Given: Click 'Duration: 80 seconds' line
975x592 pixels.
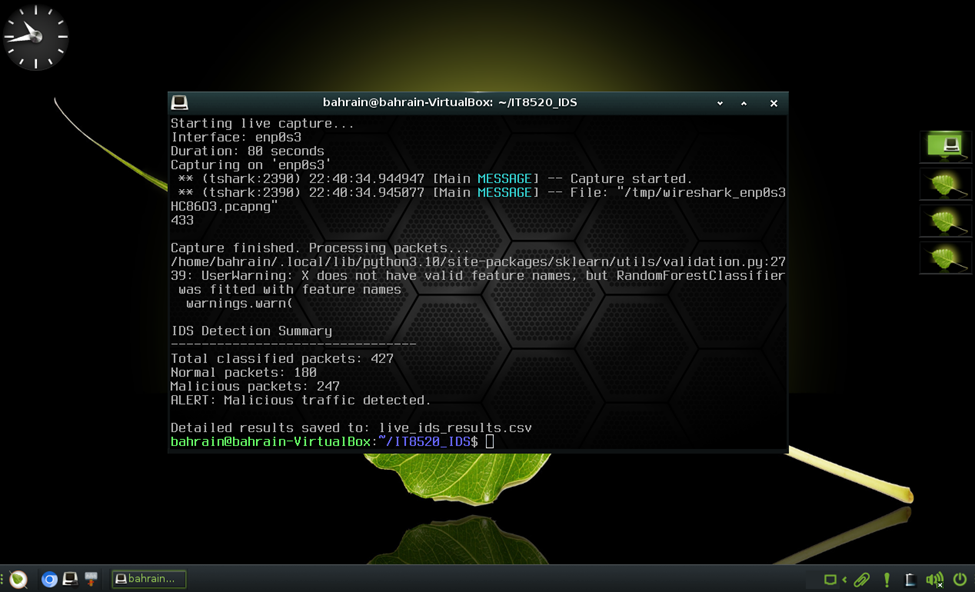Looking at the screenshot, I should 247,151.
